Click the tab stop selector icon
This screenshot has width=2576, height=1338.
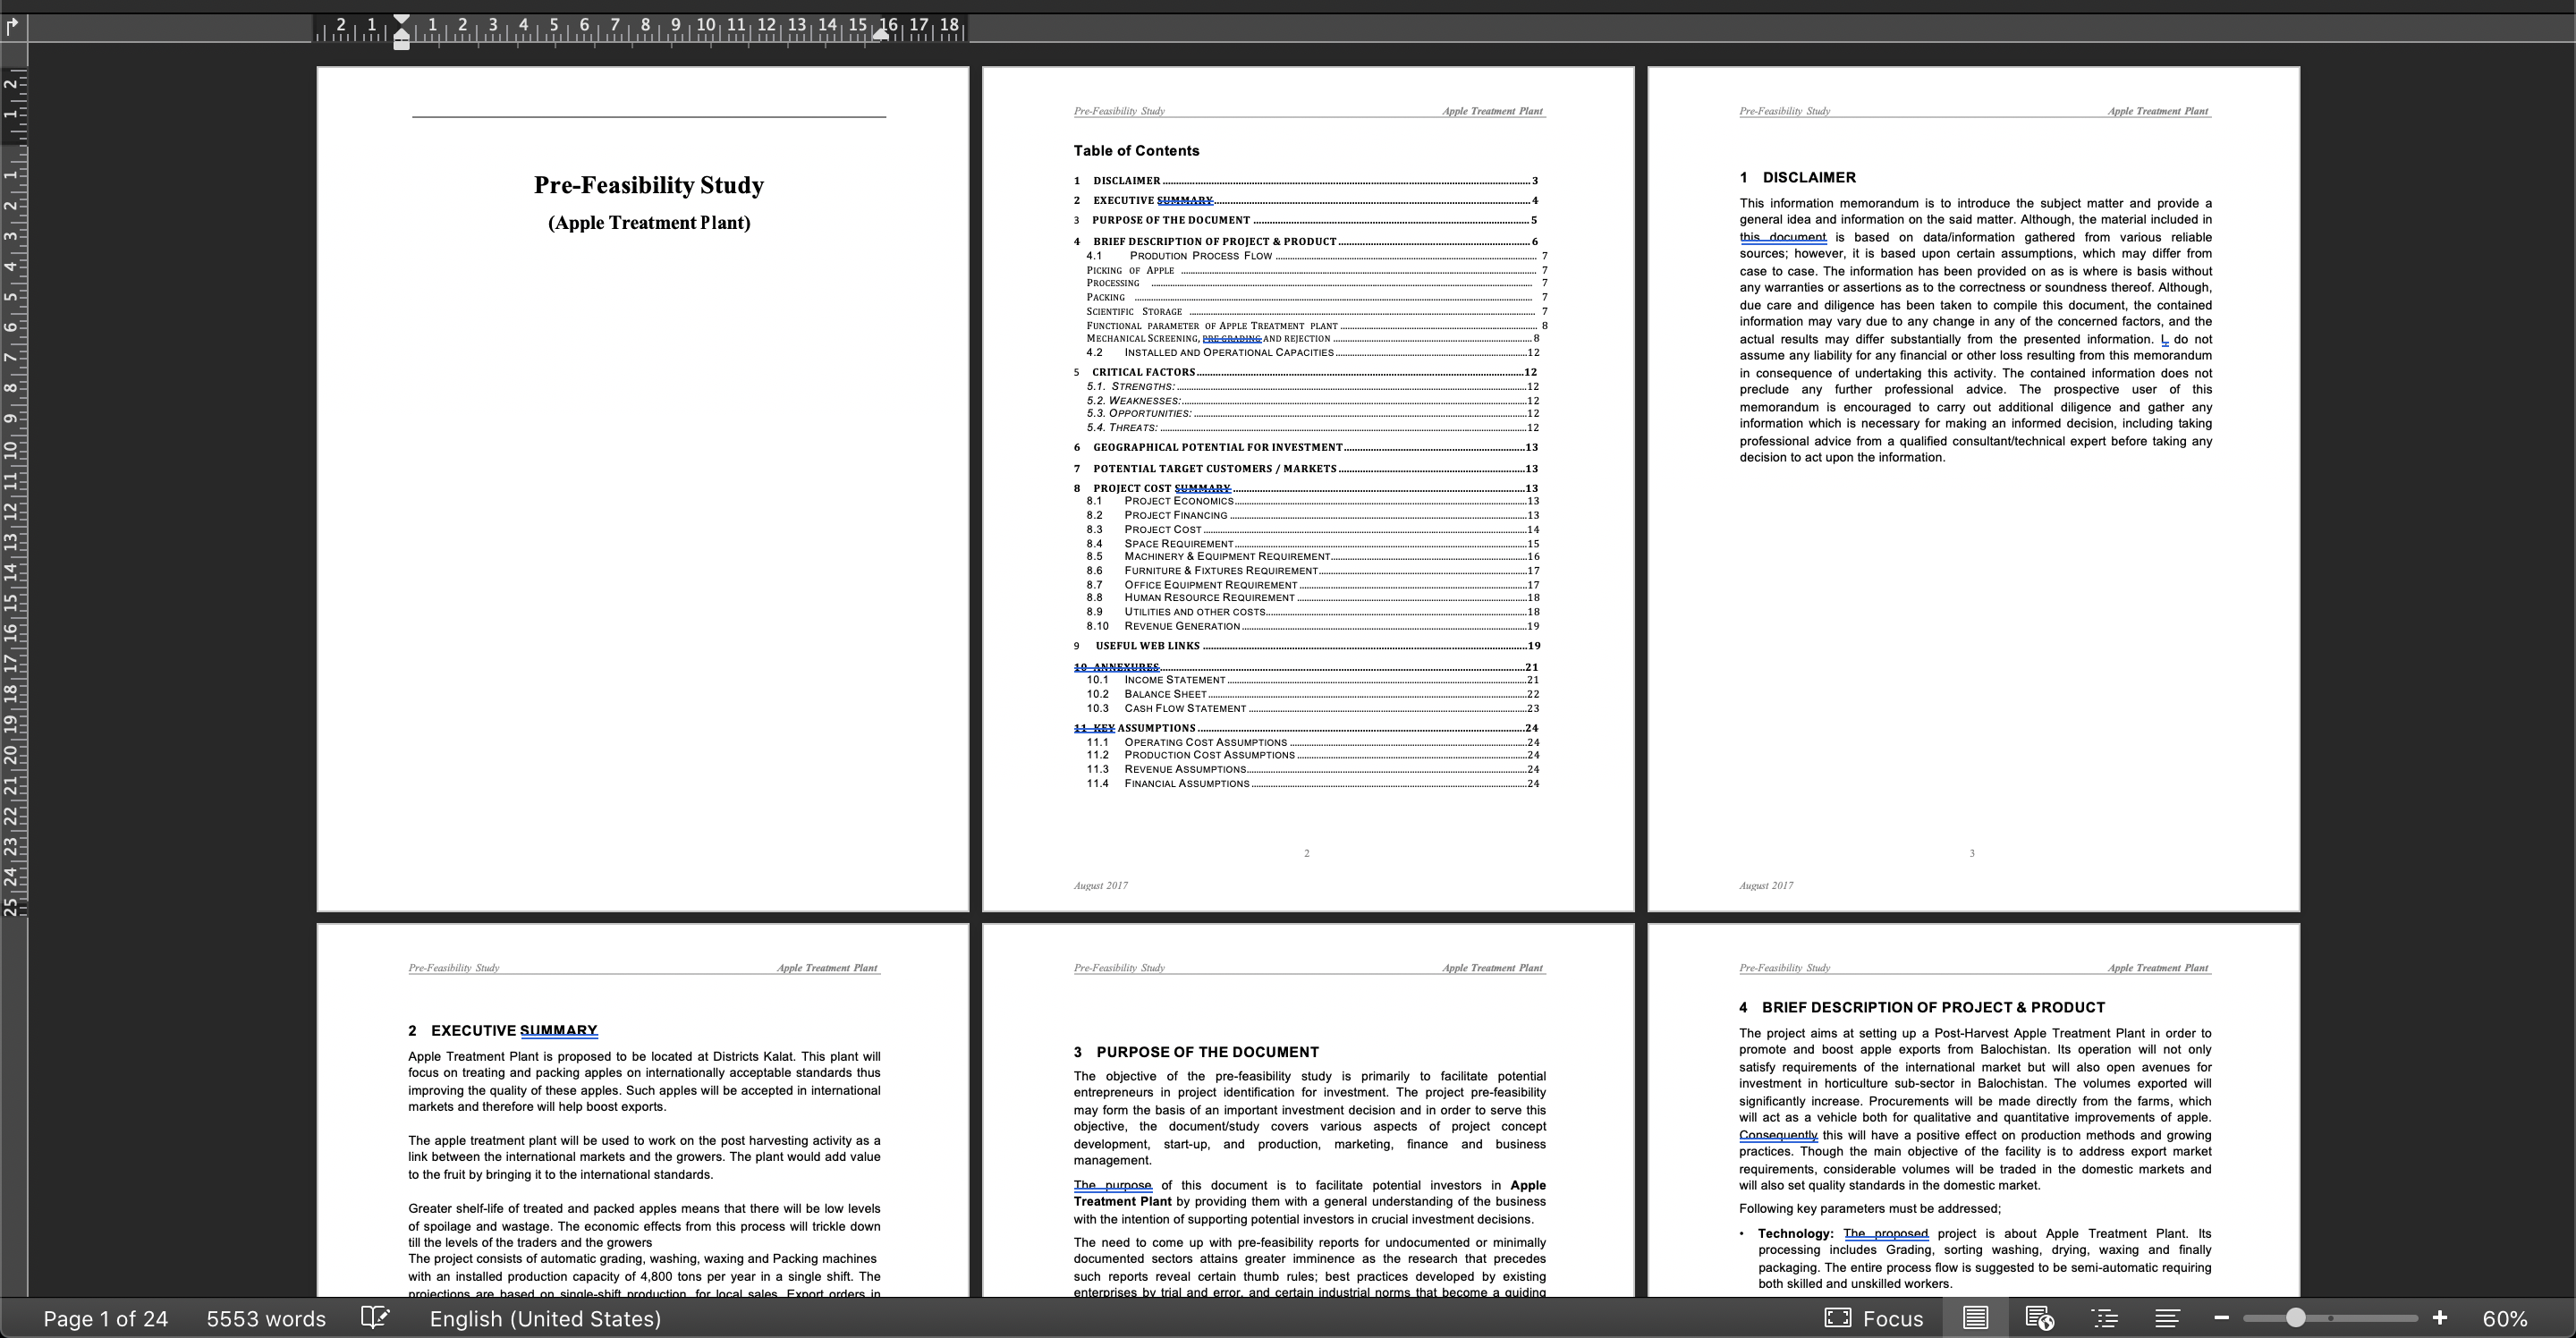13,26
